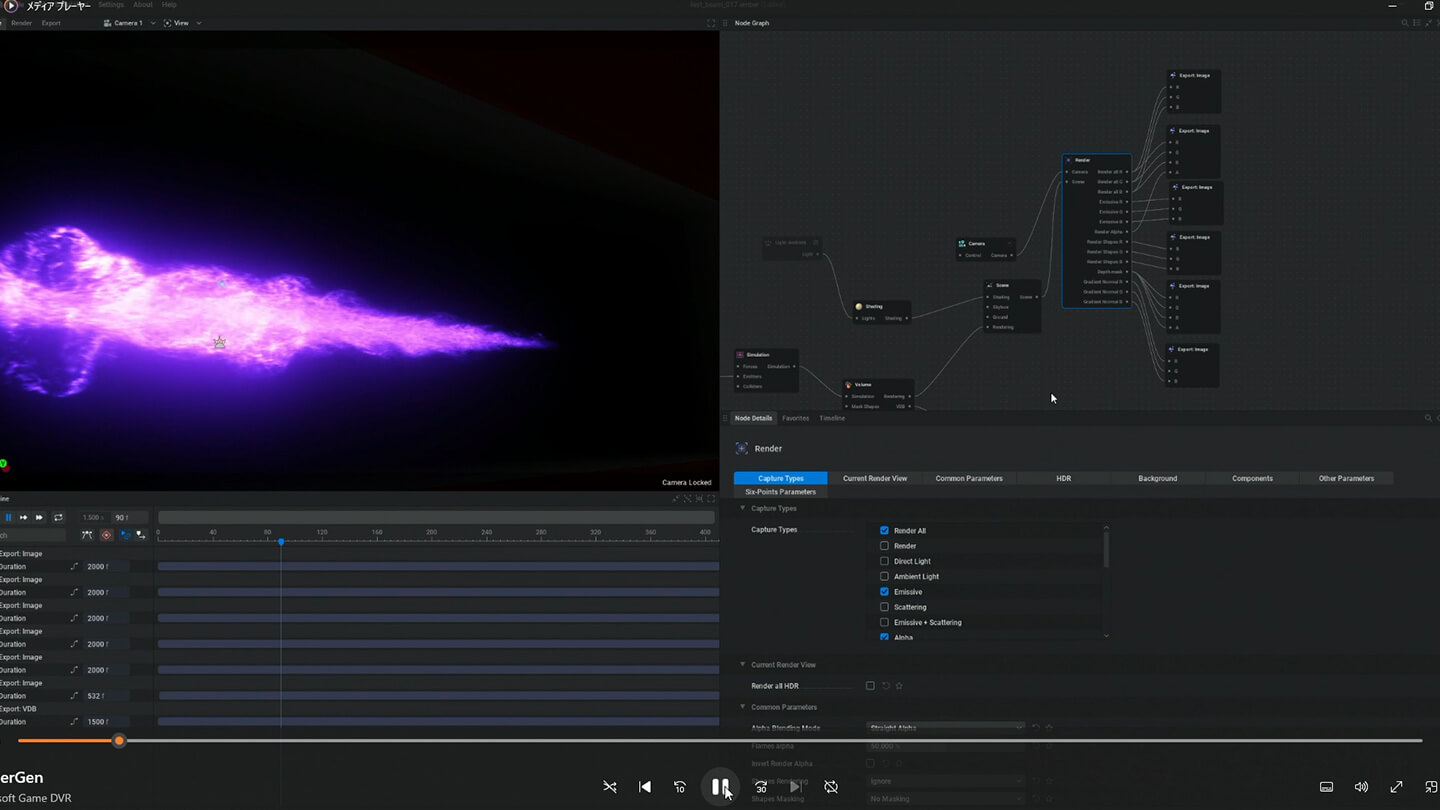Enable Ambient Light capture type
This screenshot has width=1440, height=810.
[884, 576]
